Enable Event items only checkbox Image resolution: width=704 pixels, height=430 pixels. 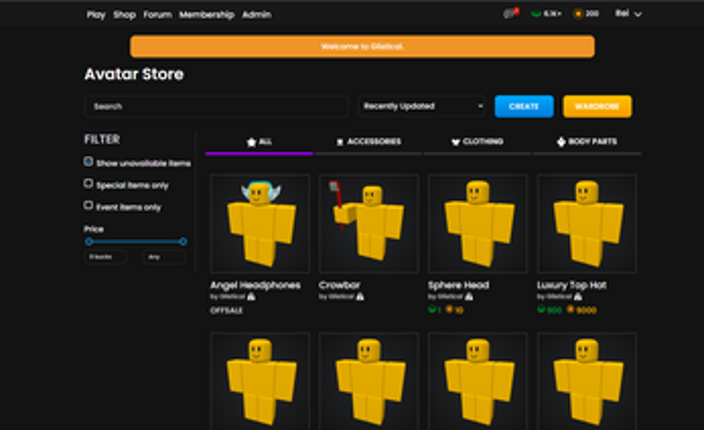tap(89, 205)
